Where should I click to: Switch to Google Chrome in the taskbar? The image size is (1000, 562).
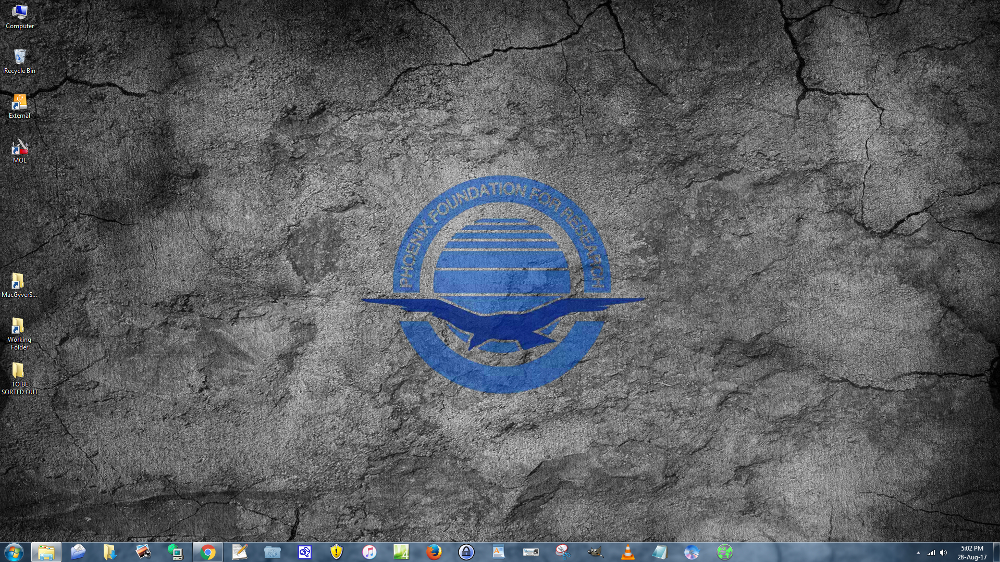click(x=208, y=552)
